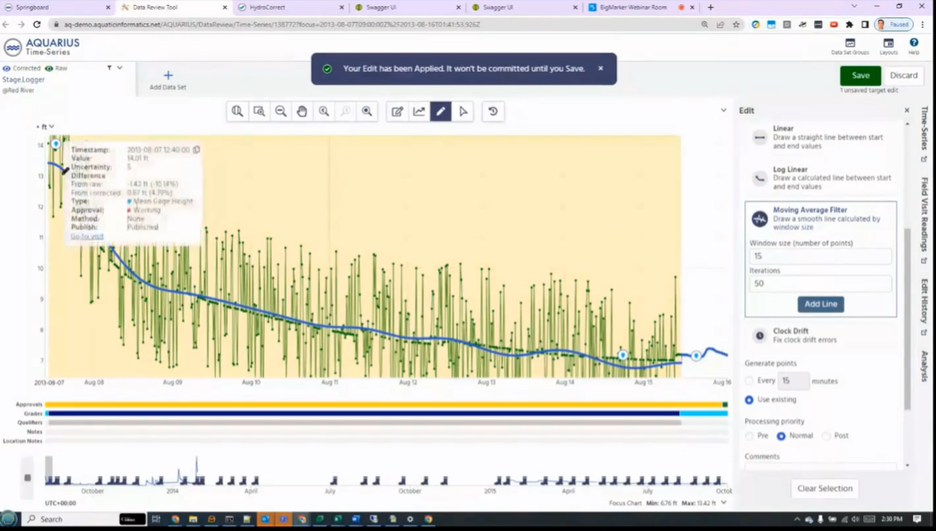The height and width of the screenshot is (531, 936).
Task: Expand the Stage.Logger dataset chevron
Action: [x=120, y=68]
